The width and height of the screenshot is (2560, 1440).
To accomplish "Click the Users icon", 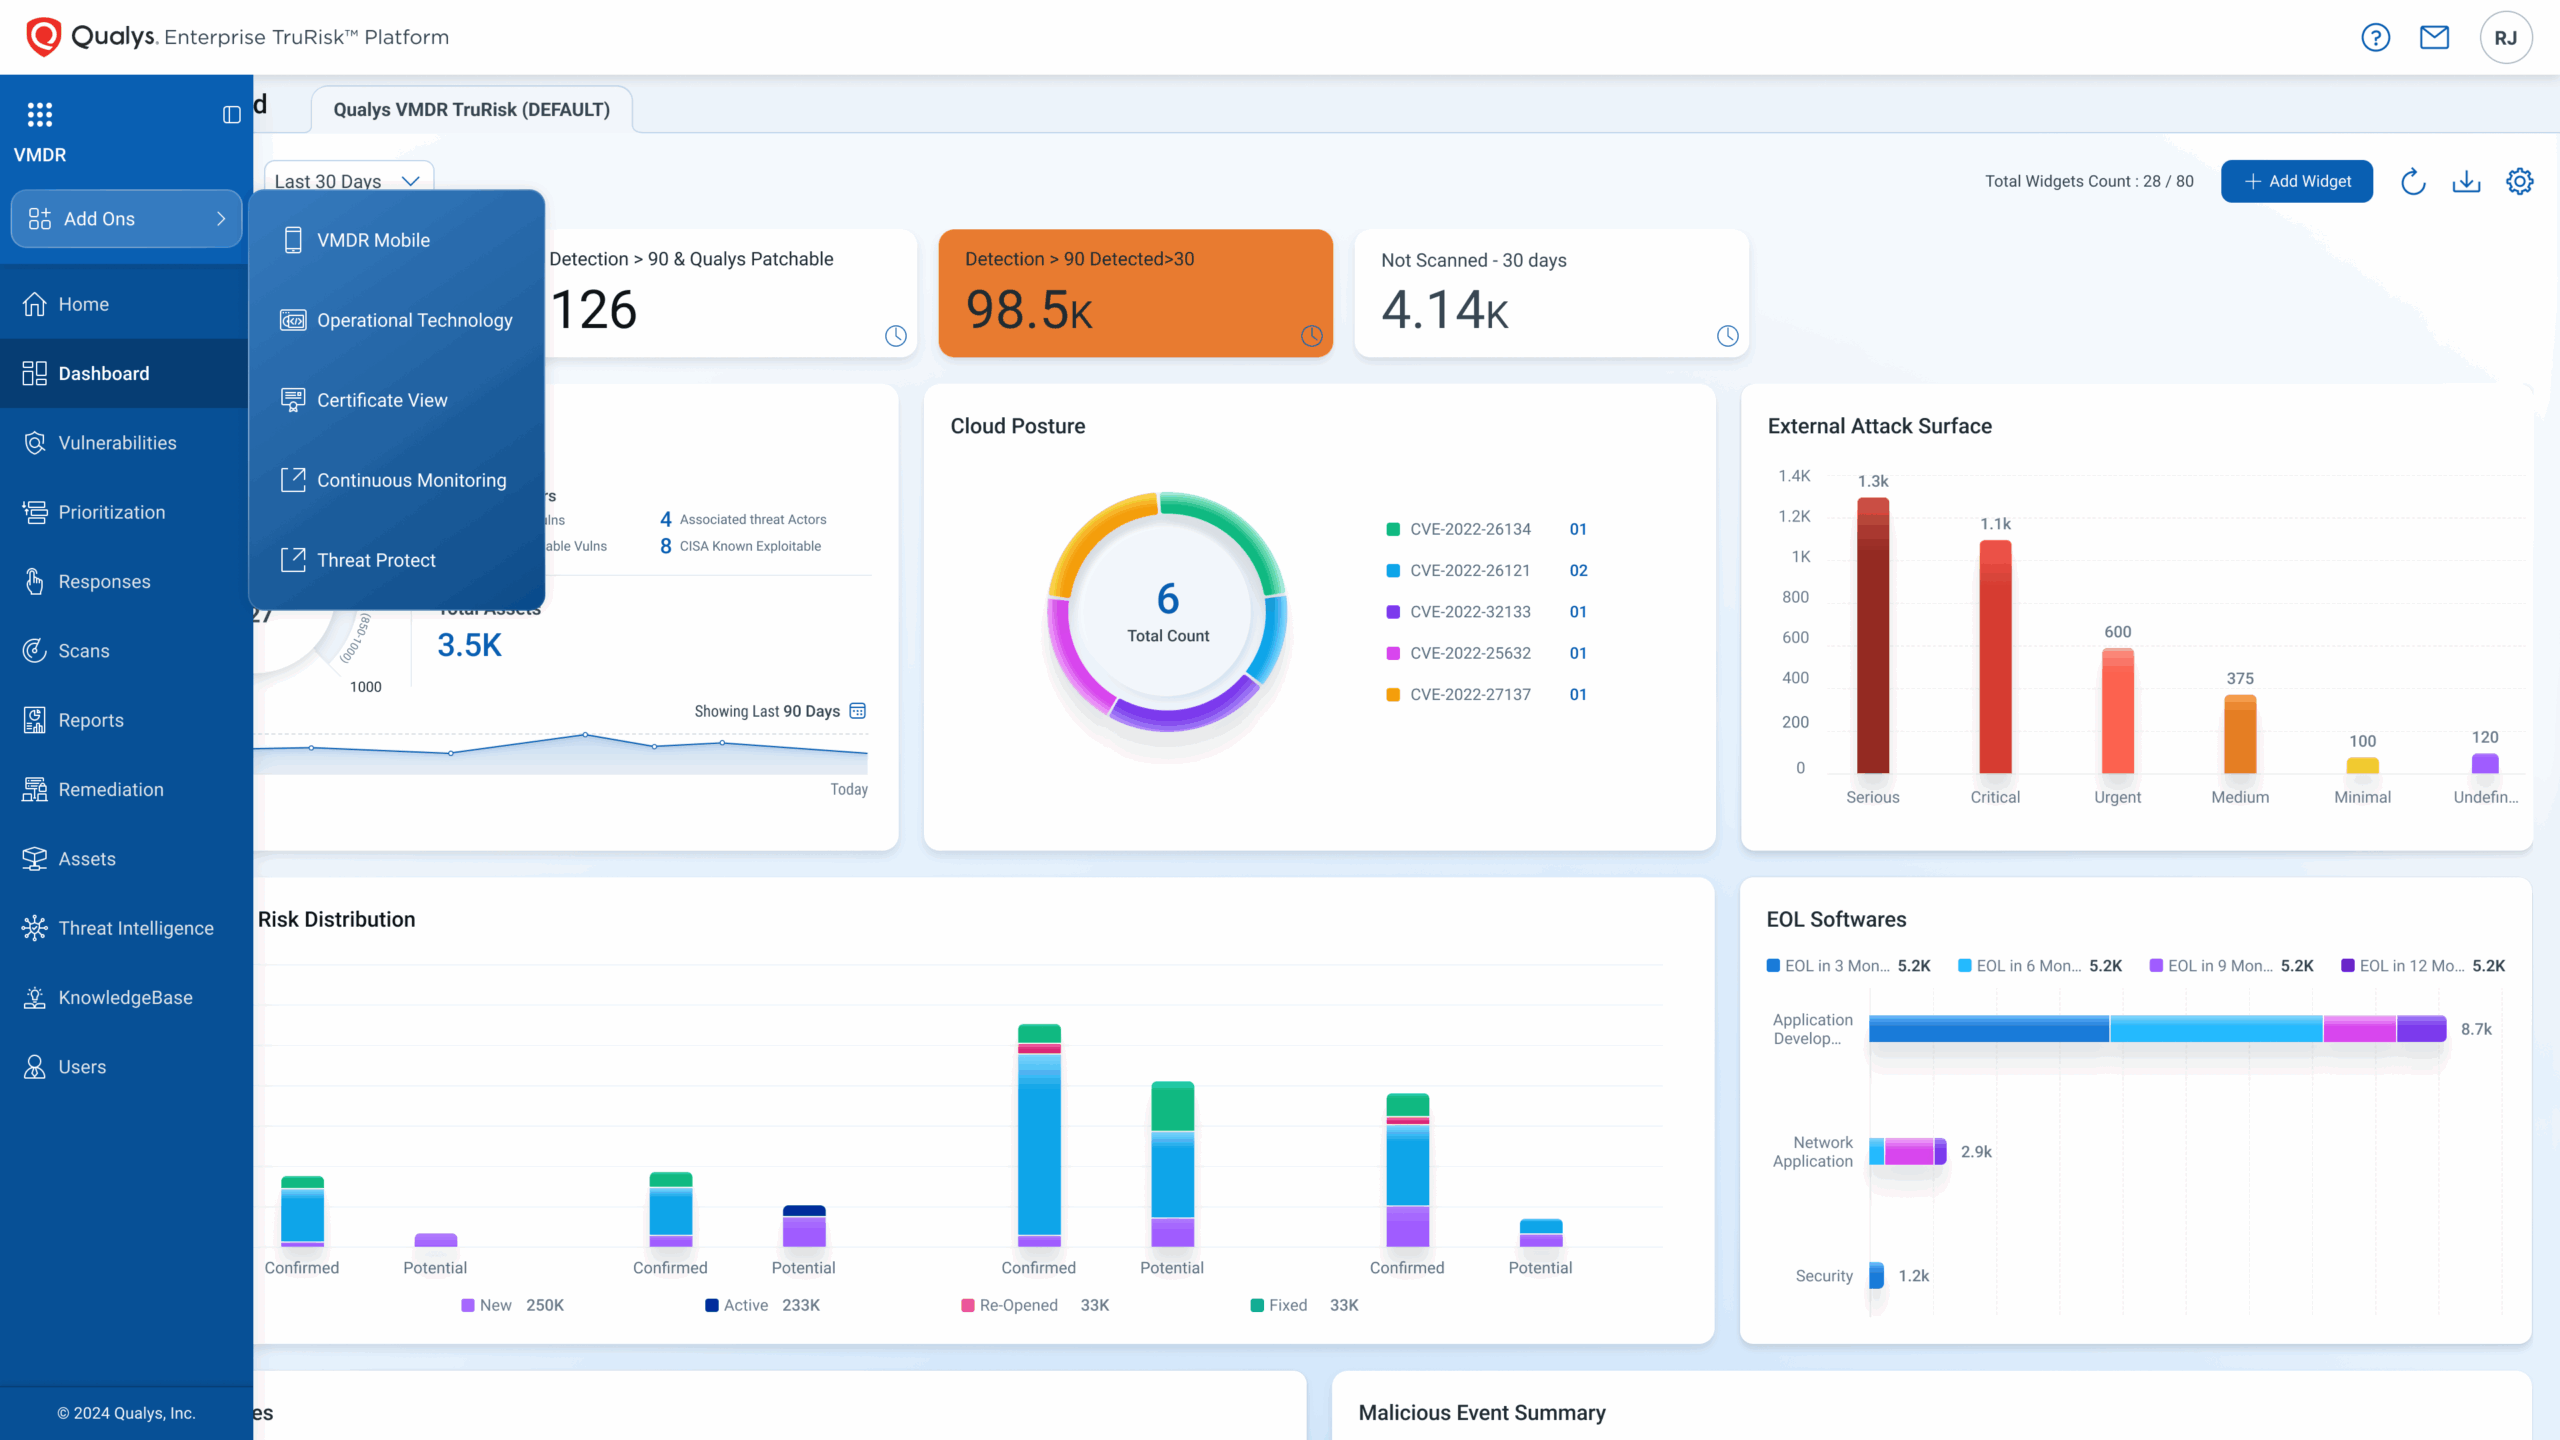I will (x=35, y=1067).
